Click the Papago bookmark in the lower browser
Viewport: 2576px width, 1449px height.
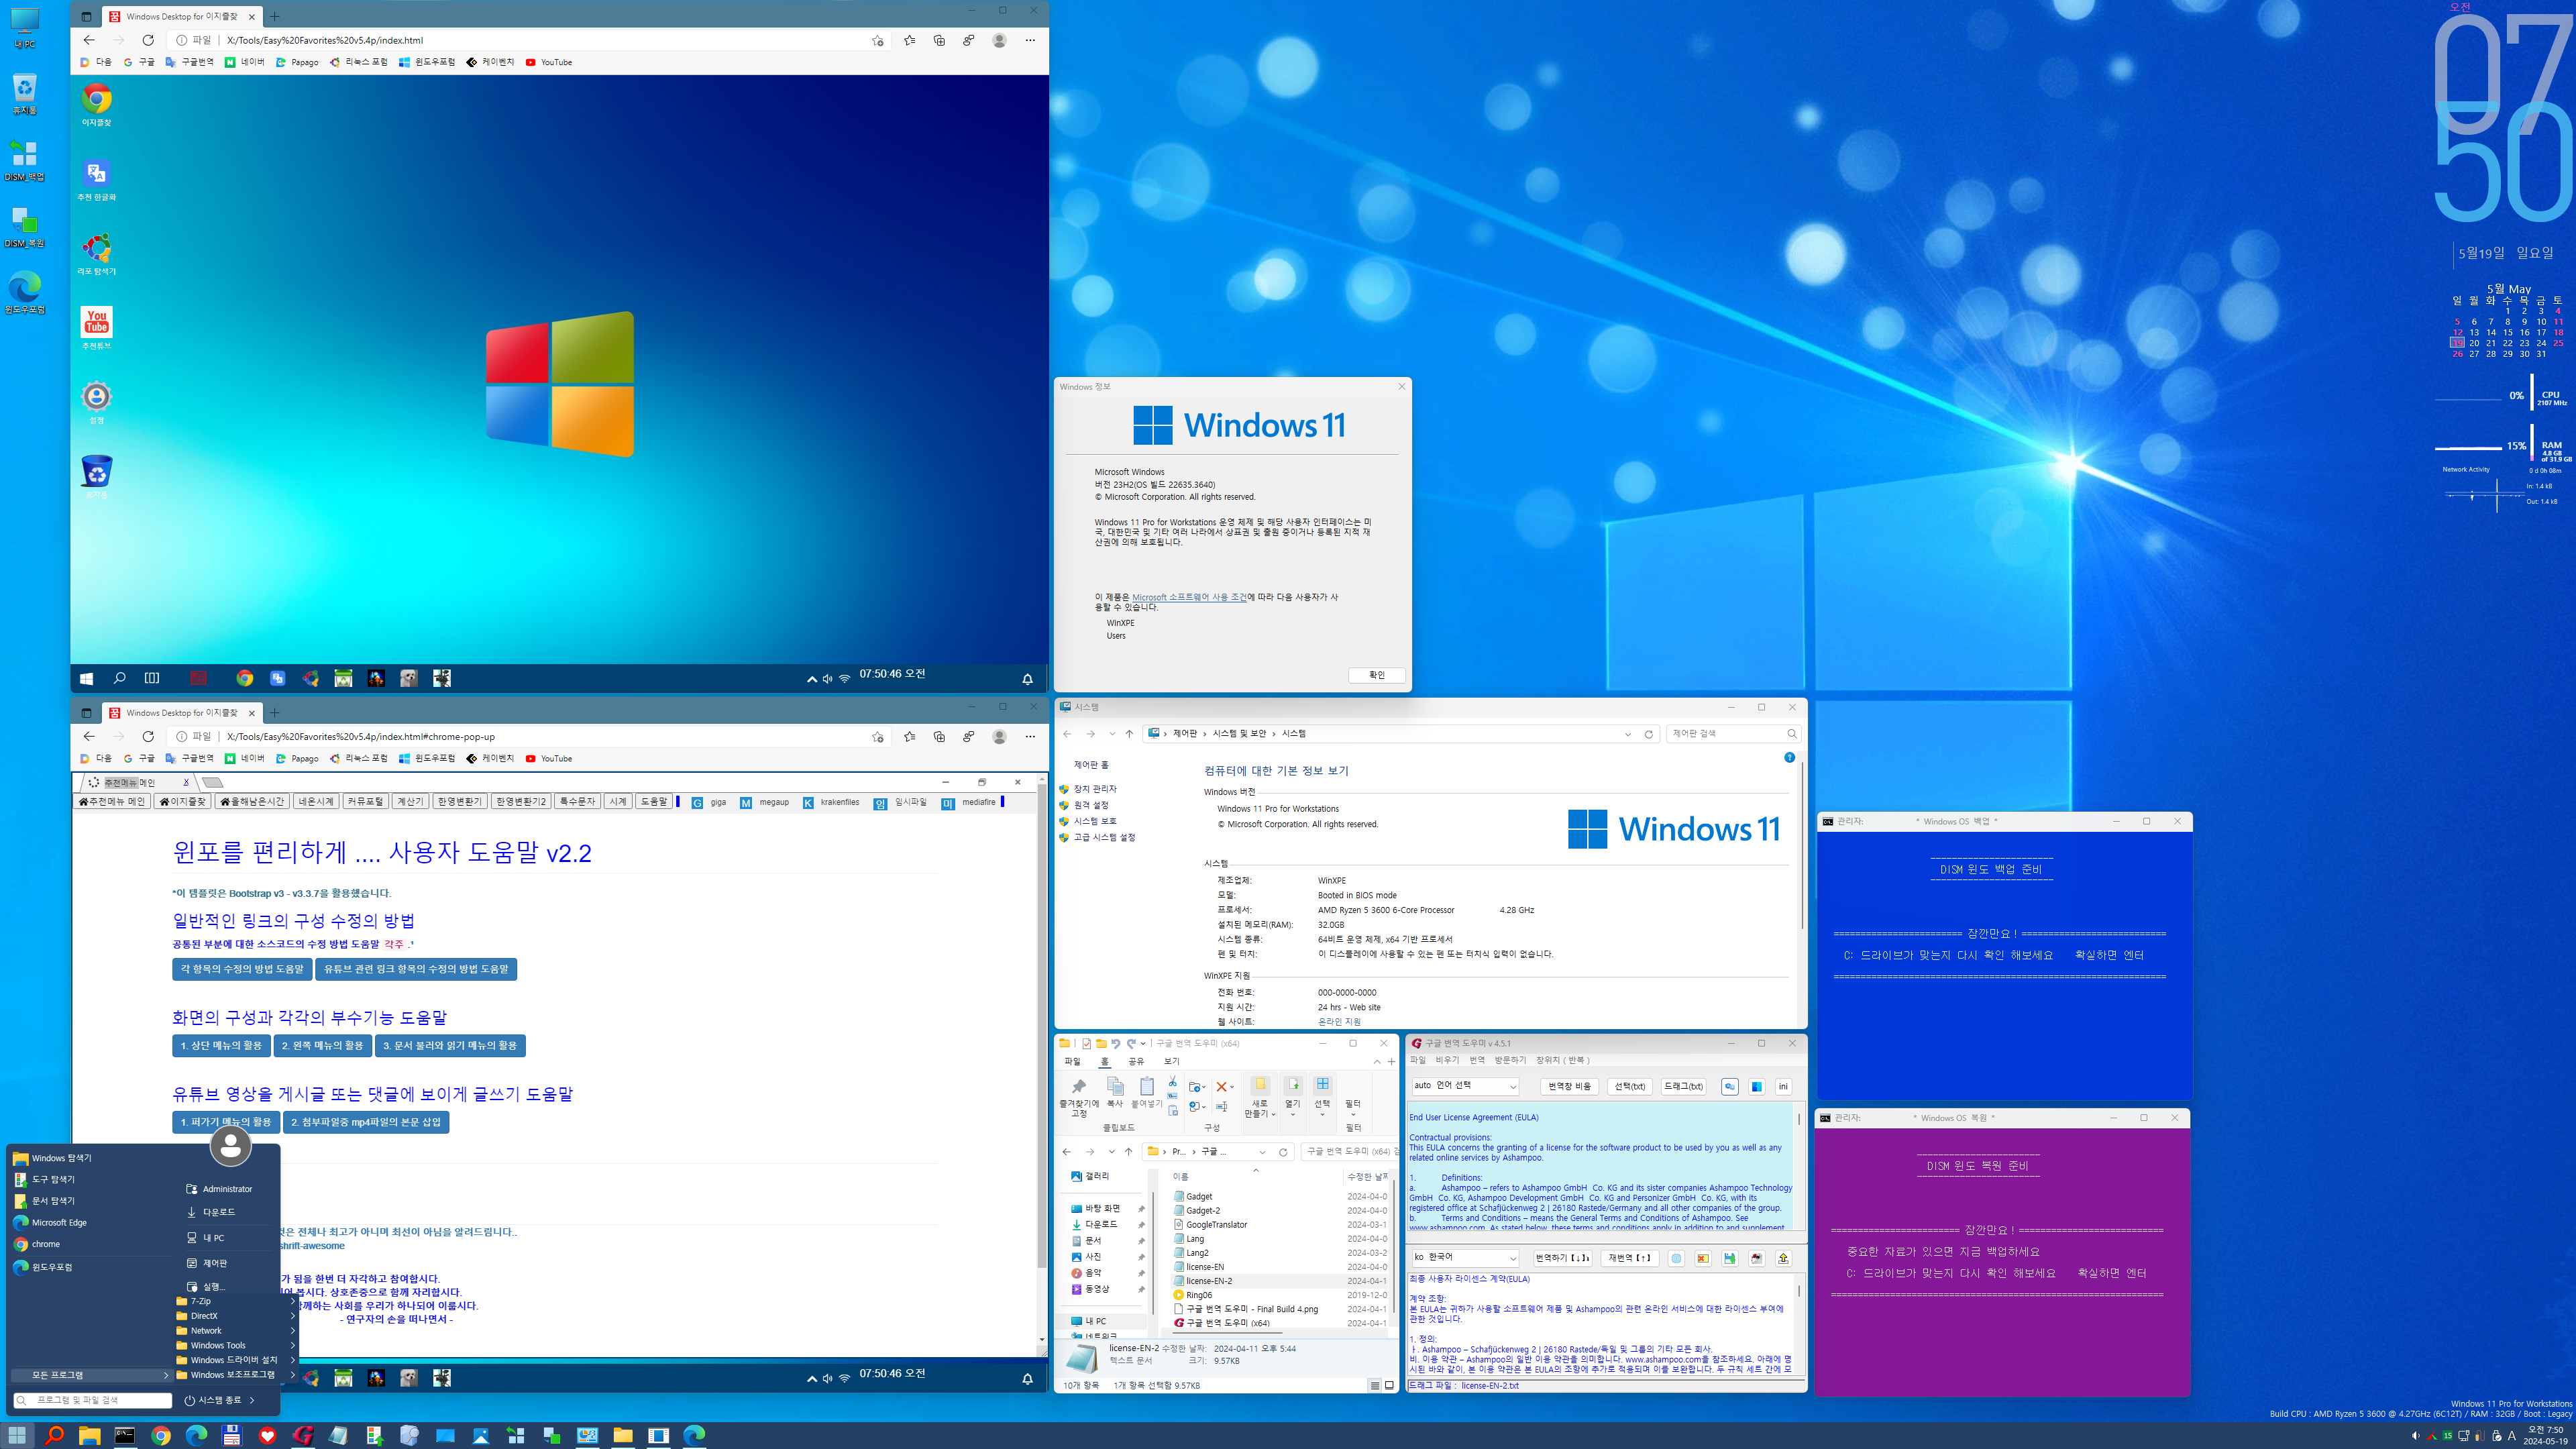click(x=297, y=758)
